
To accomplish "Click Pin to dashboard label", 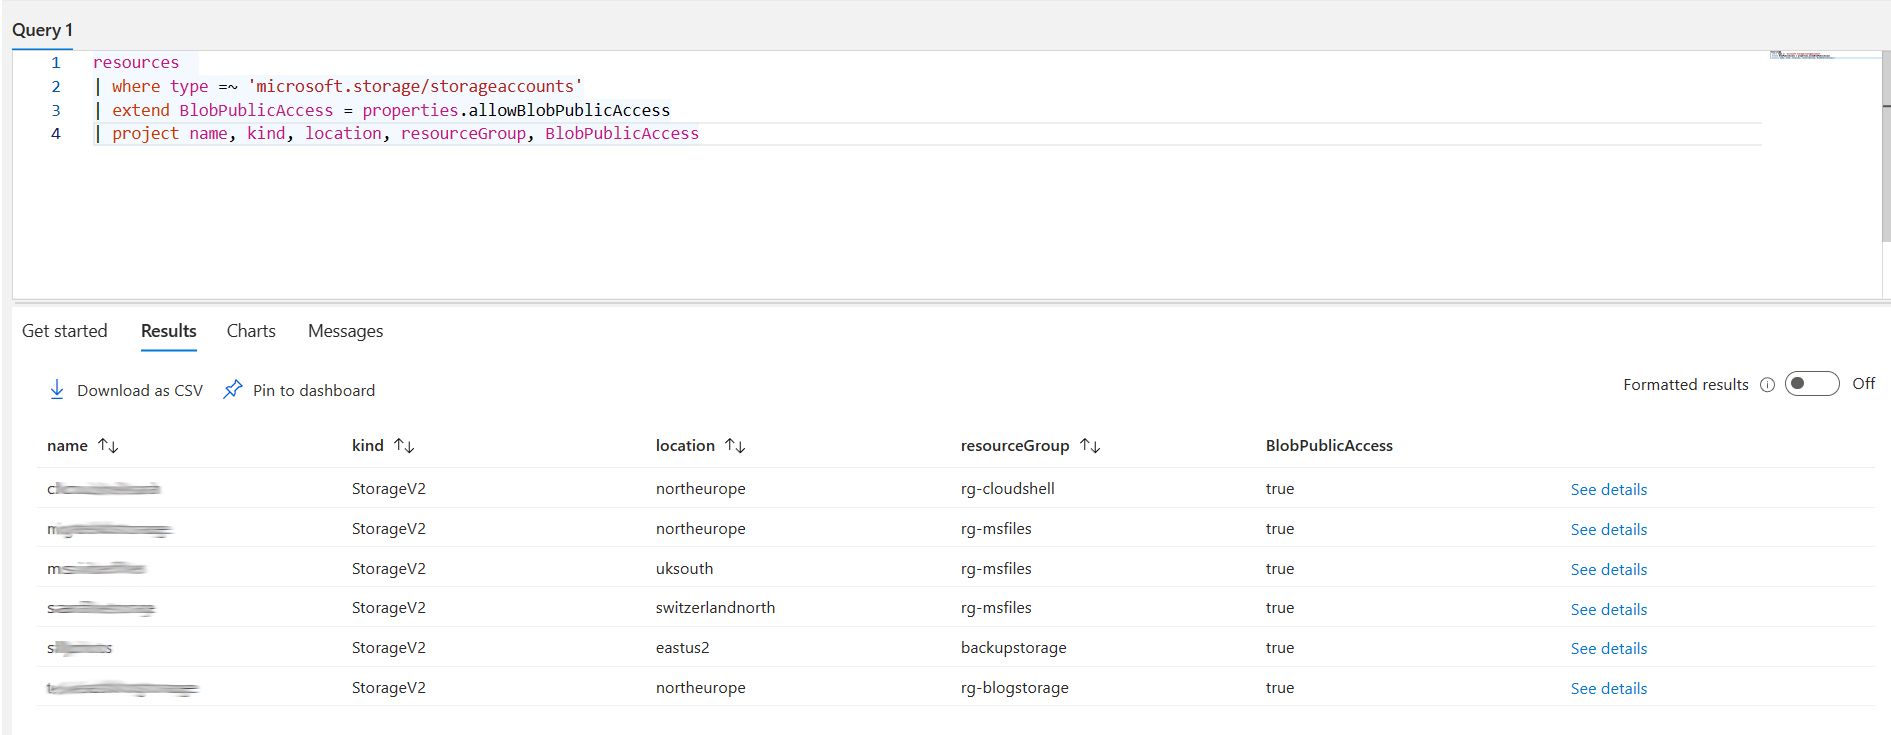I will coord(314,391).
